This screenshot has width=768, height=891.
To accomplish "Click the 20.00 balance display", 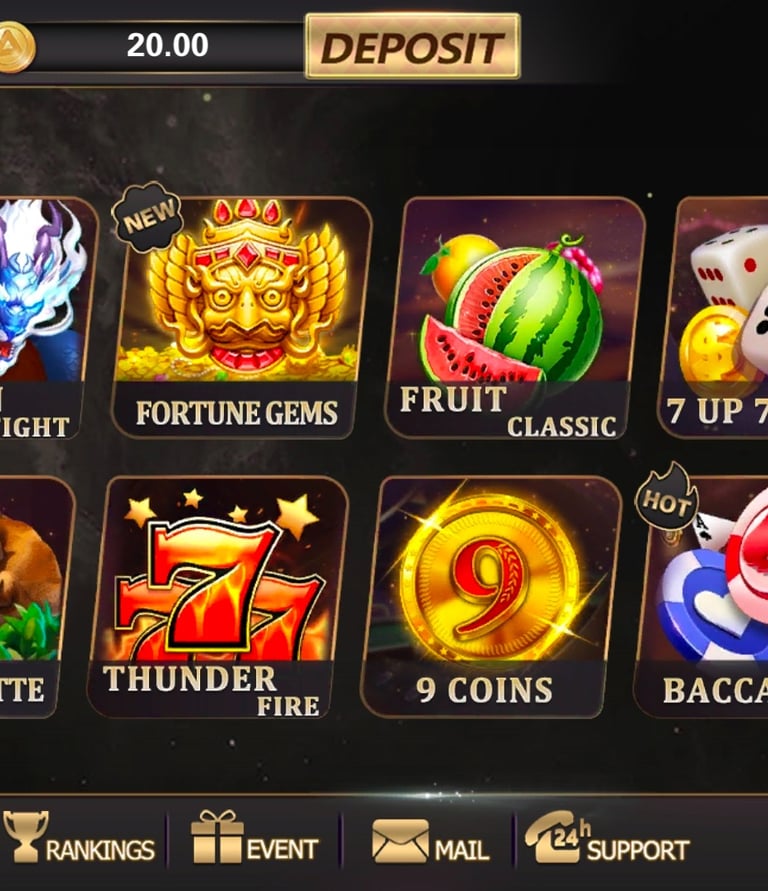I will point(168,45).
